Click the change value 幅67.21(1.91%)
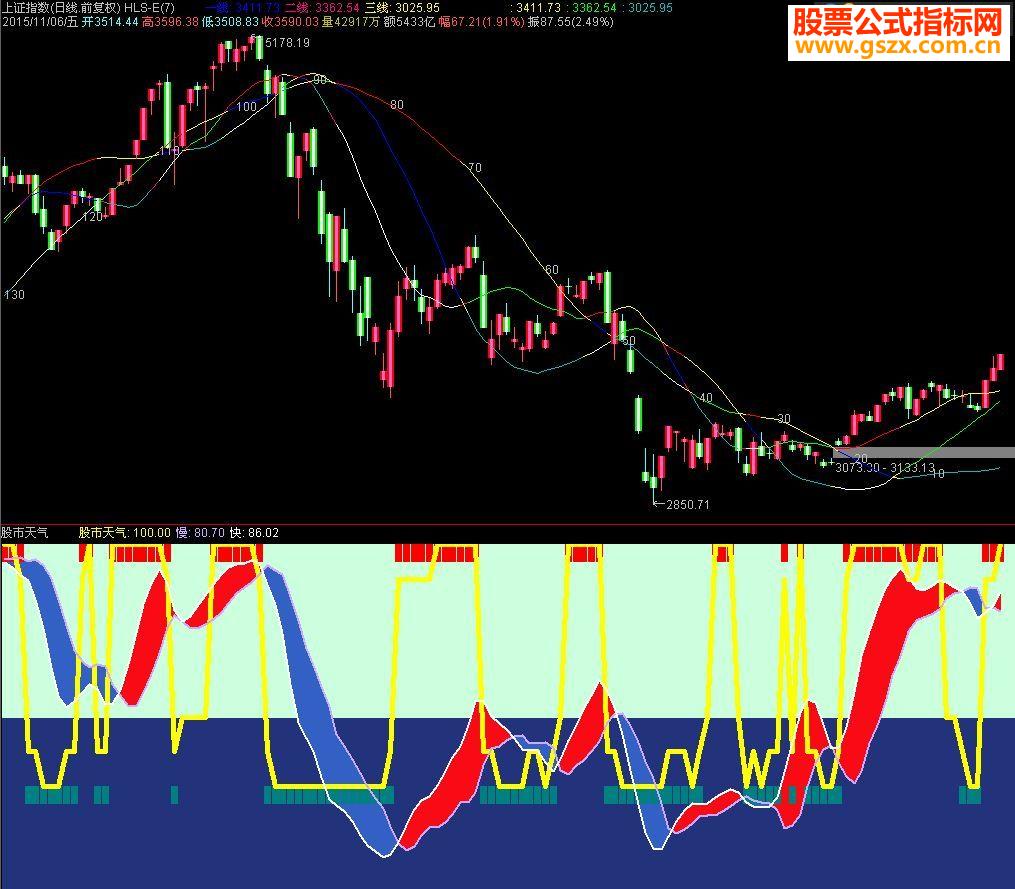 click(x=481, y=22)
